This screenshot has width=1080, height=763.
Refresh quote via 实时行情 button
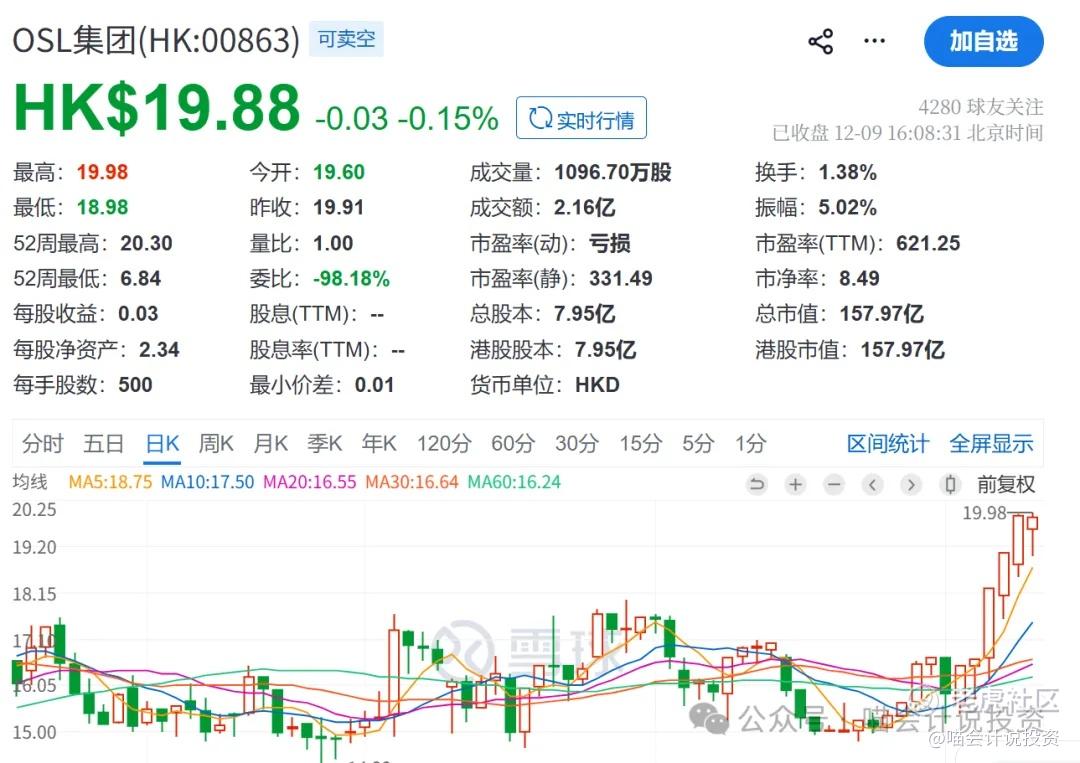point(581,118)
